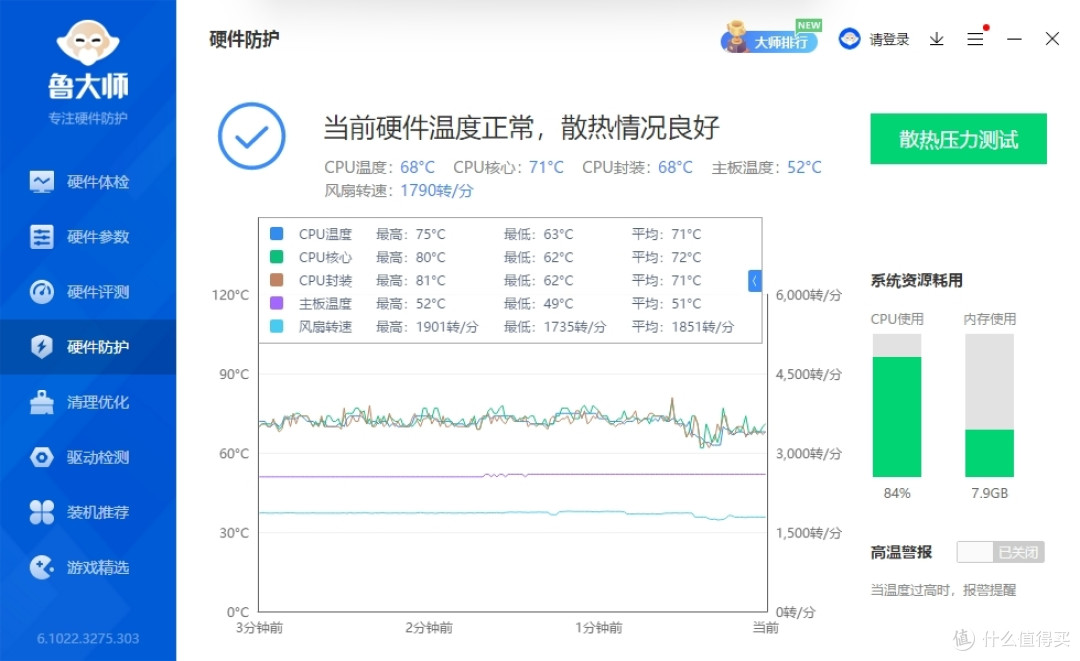Viewport: 1080px width, 661px height.
Task: Select 硬件防护 sidebar item
Action: pos(88,347)
